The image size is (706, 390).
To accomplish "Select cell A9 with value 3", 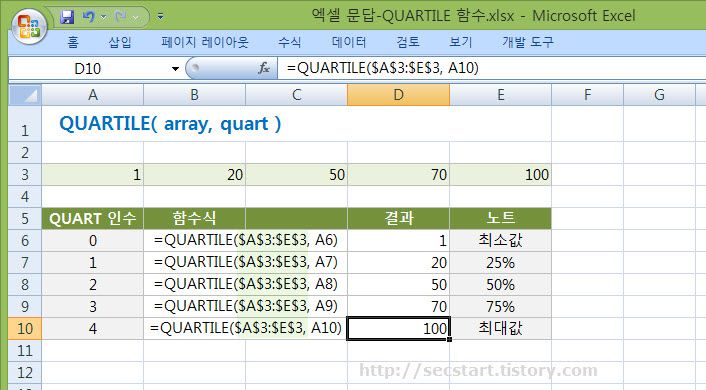I will click(x=93, y=307).
